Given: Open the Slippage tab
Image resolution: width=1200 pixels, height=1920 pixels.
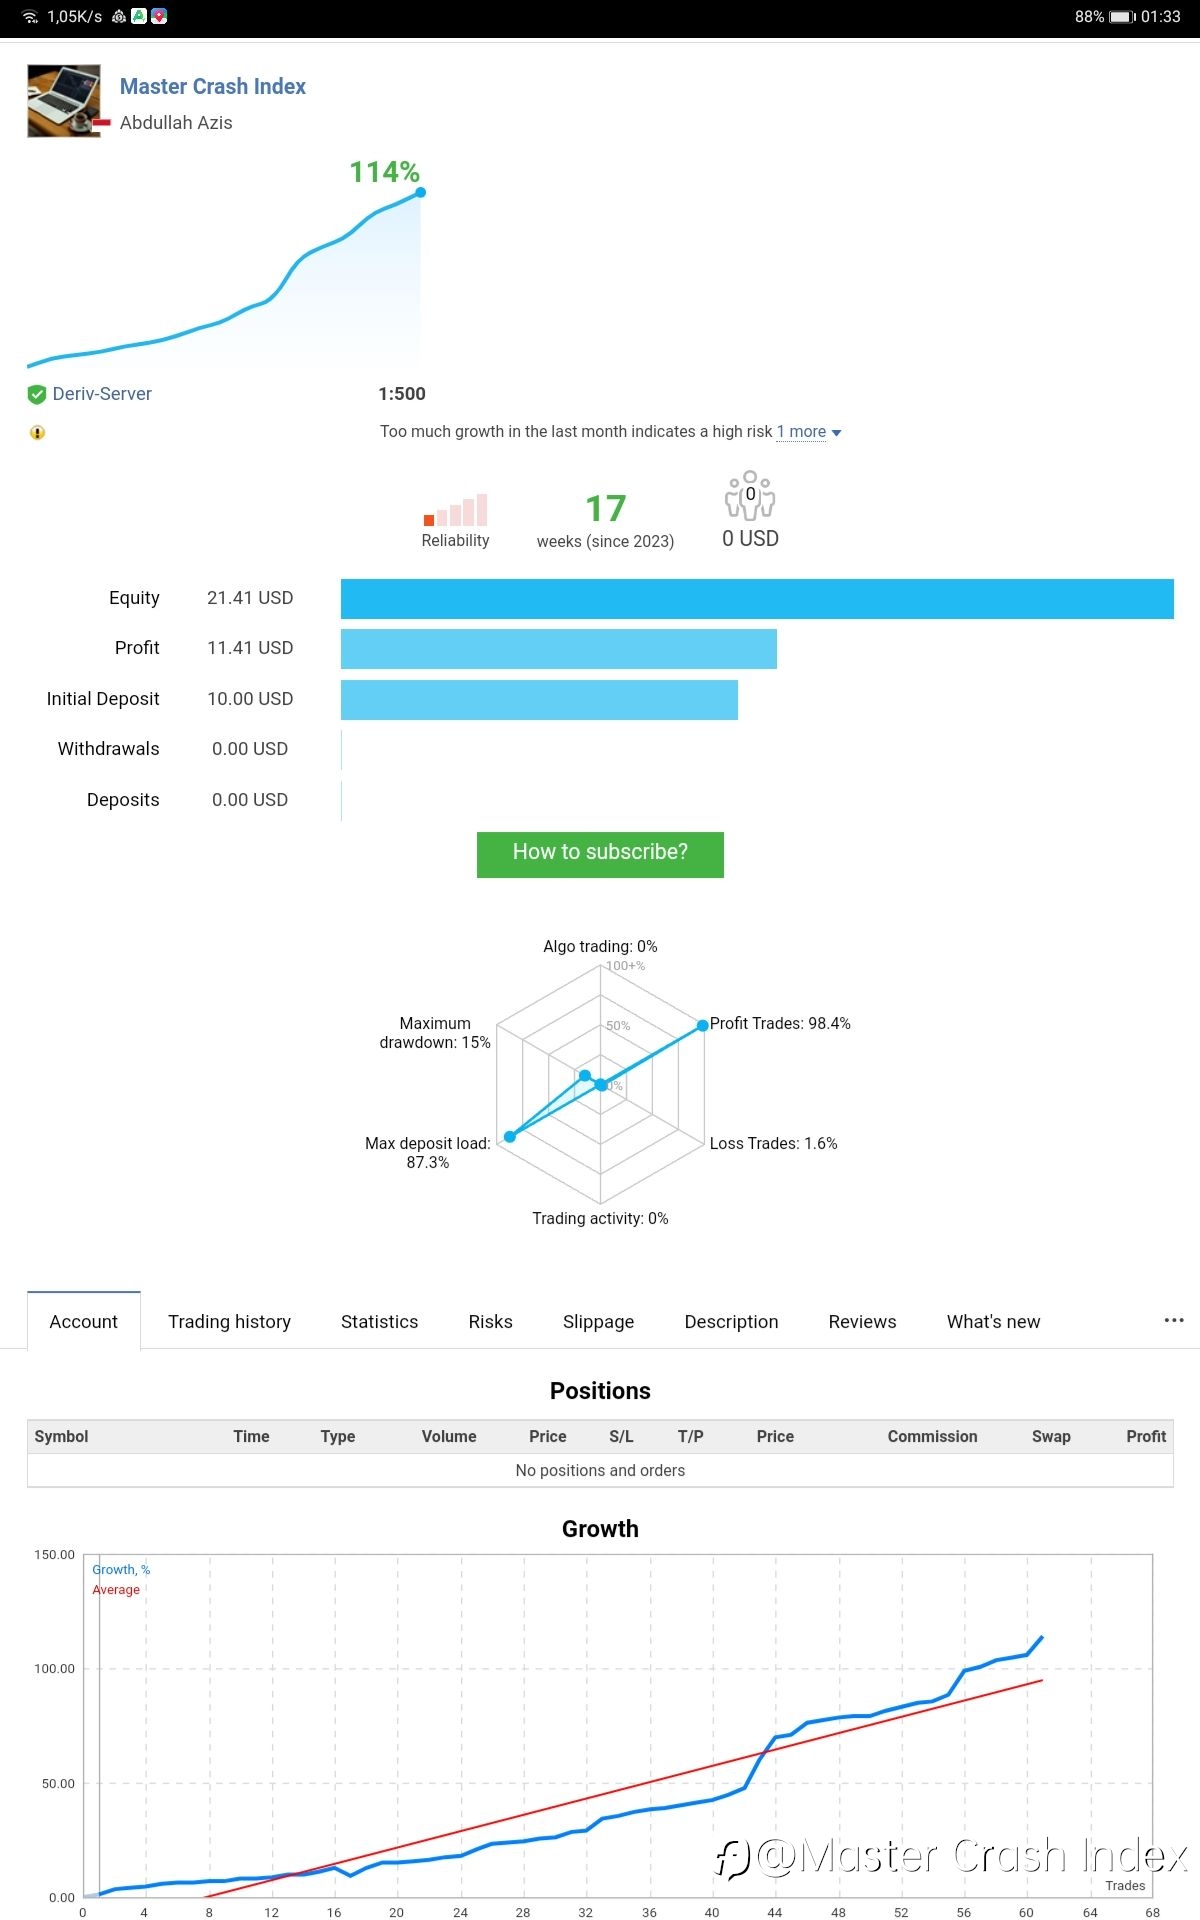Looking at the screenshot, I should [598, 1321].
